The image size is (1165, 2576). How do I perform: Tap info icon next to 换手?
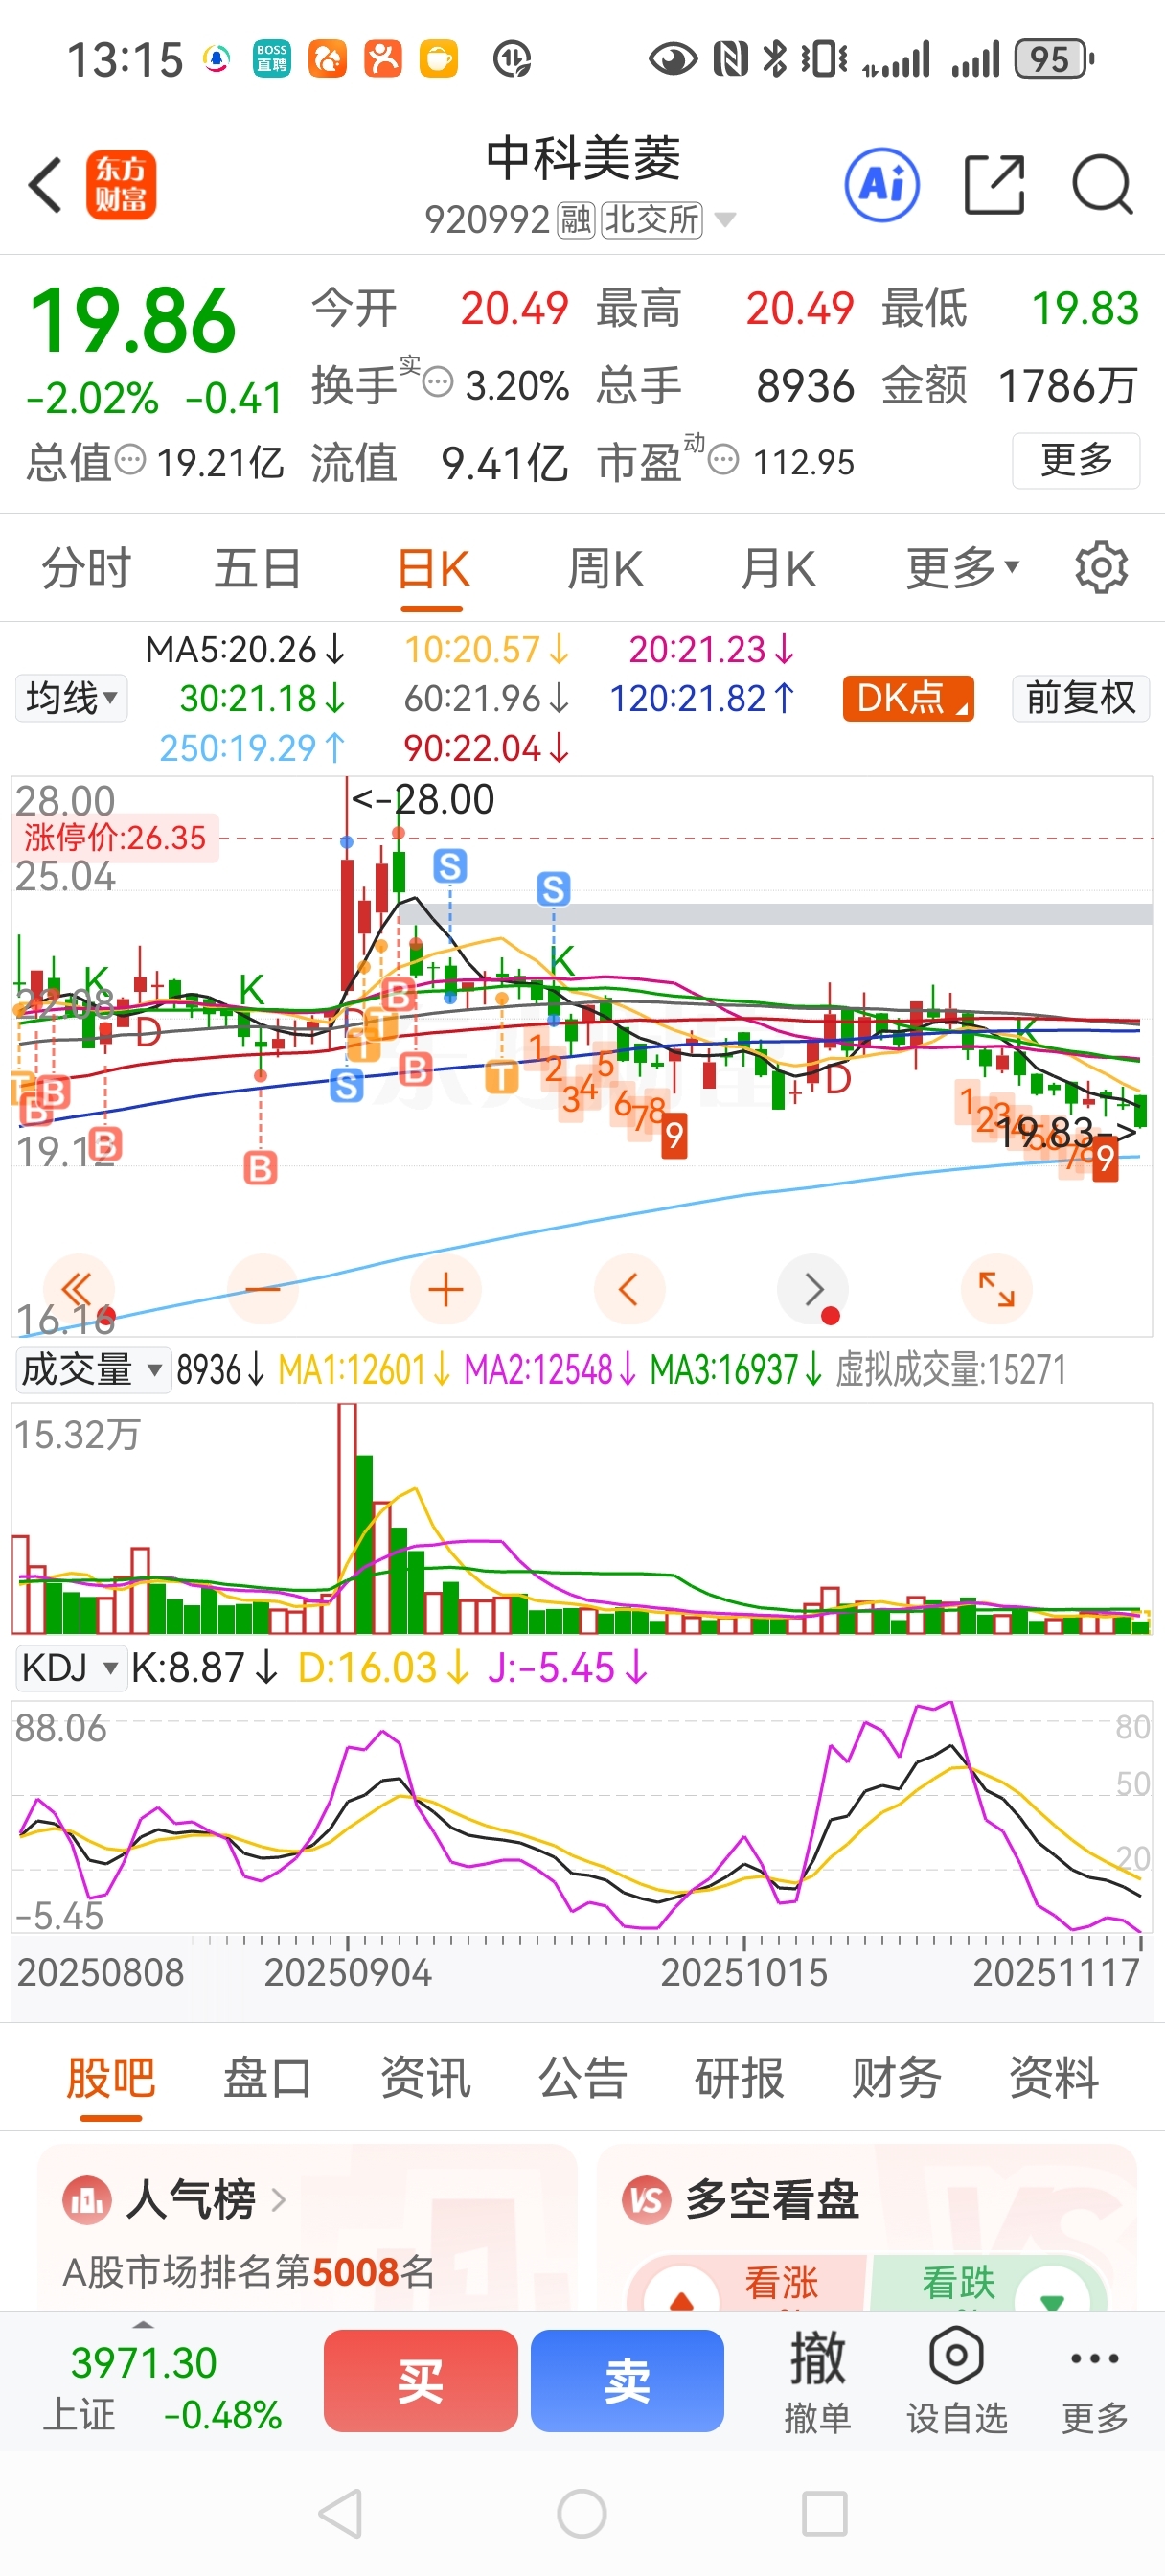click(438, 382)
